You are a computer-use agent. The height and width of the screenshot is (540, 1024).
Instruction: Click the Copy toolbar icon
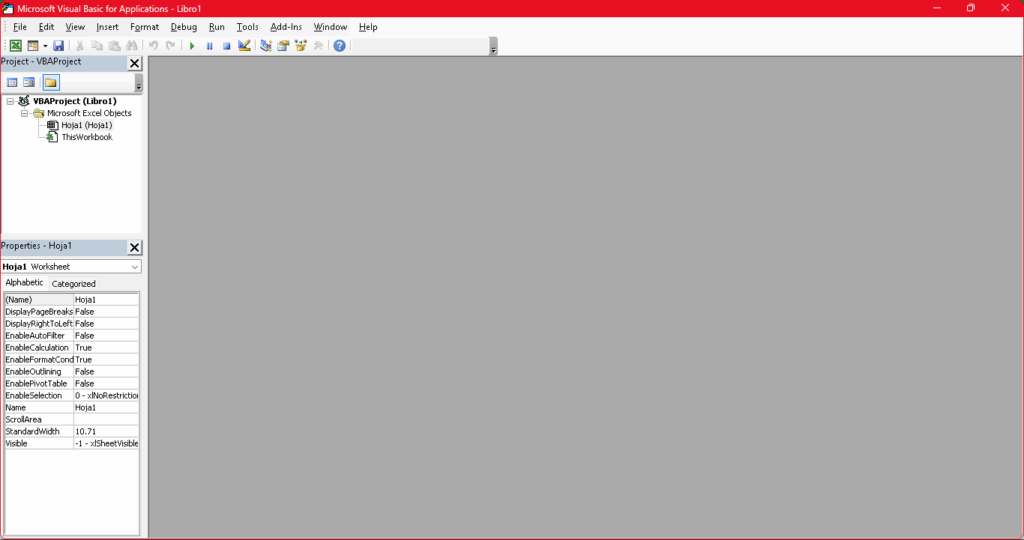[97, 46]
